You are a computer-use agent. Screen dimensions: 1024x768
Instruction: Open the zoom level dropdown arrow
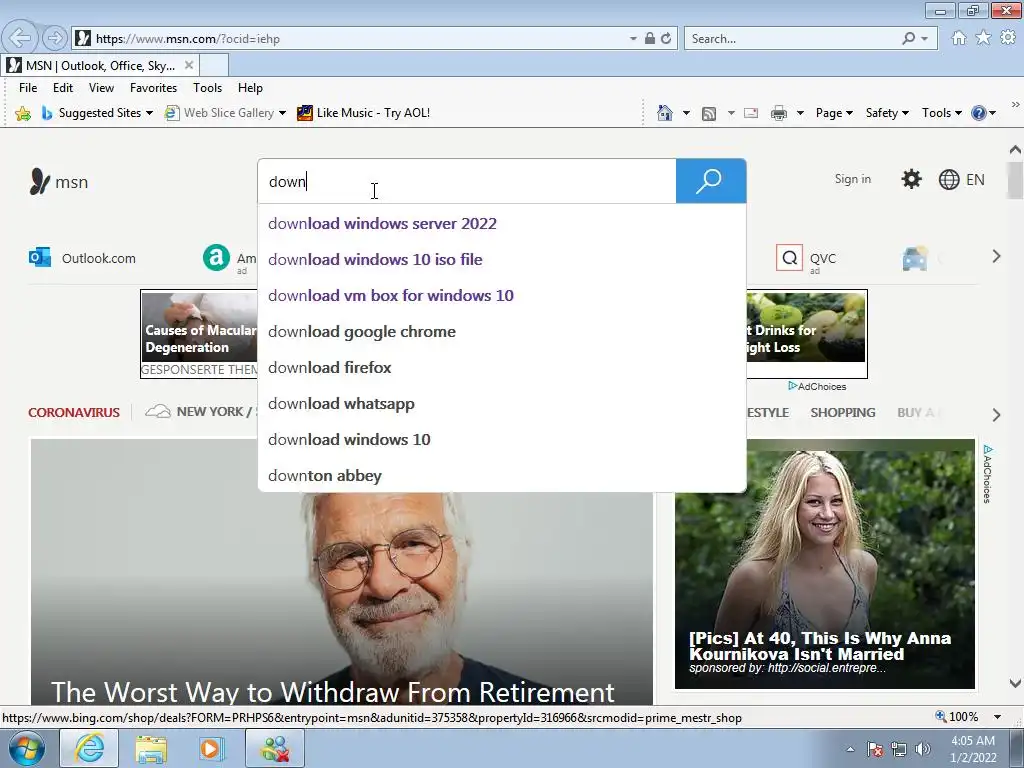coord(997,717)
